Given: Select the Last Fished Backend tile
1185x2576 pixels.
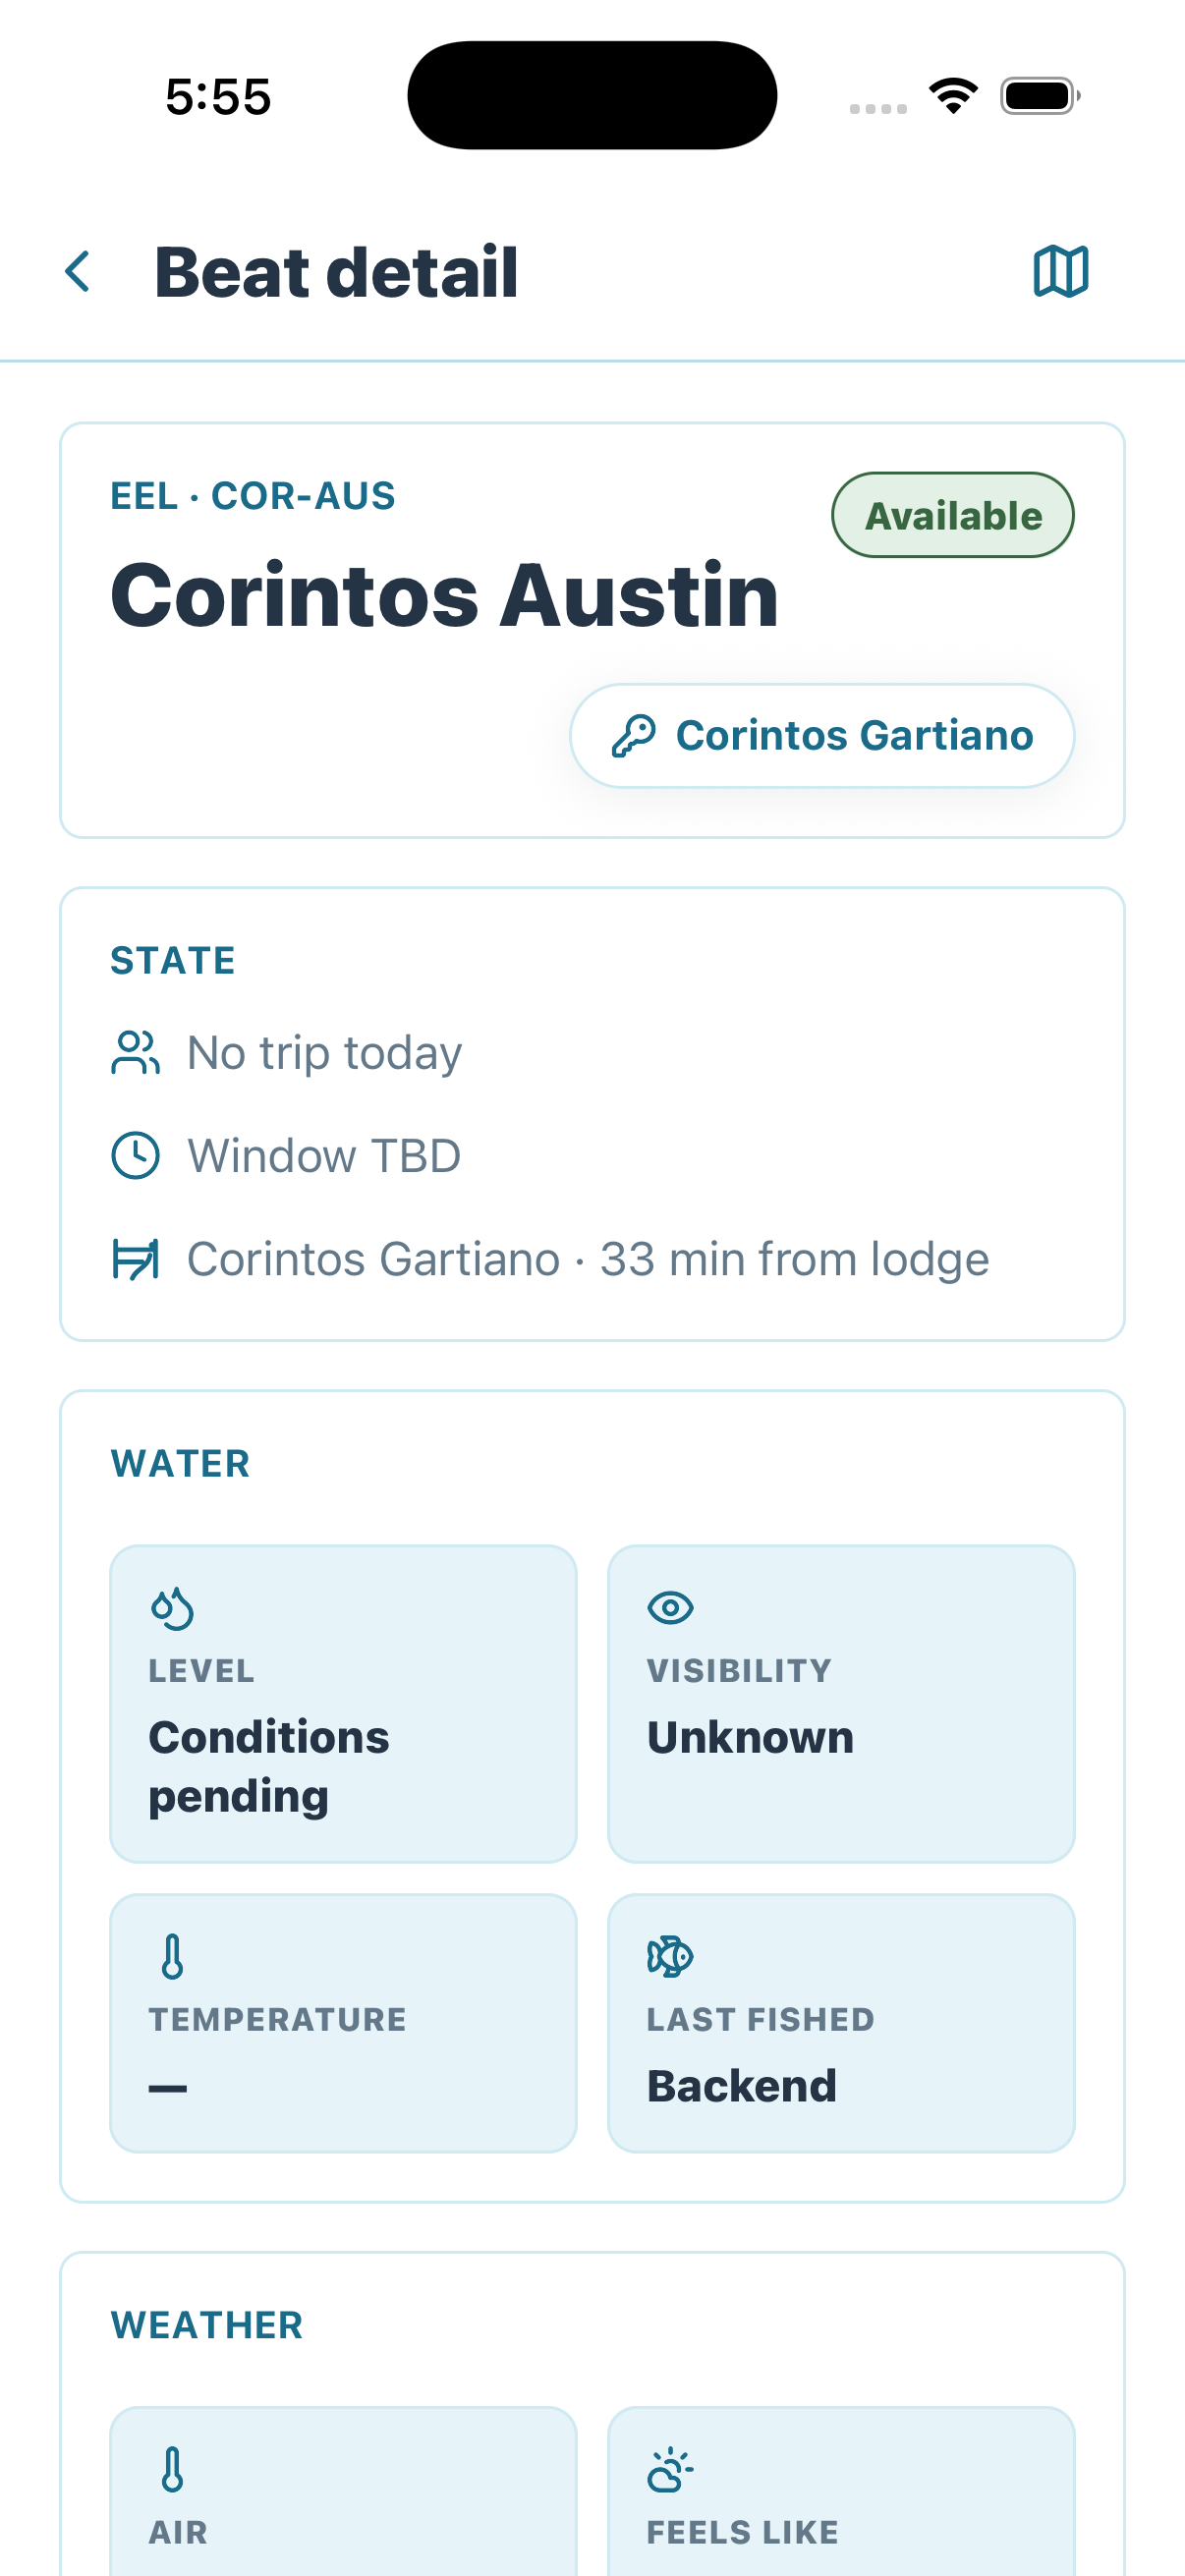Looking at the screenshot, I should point(841,2023).
